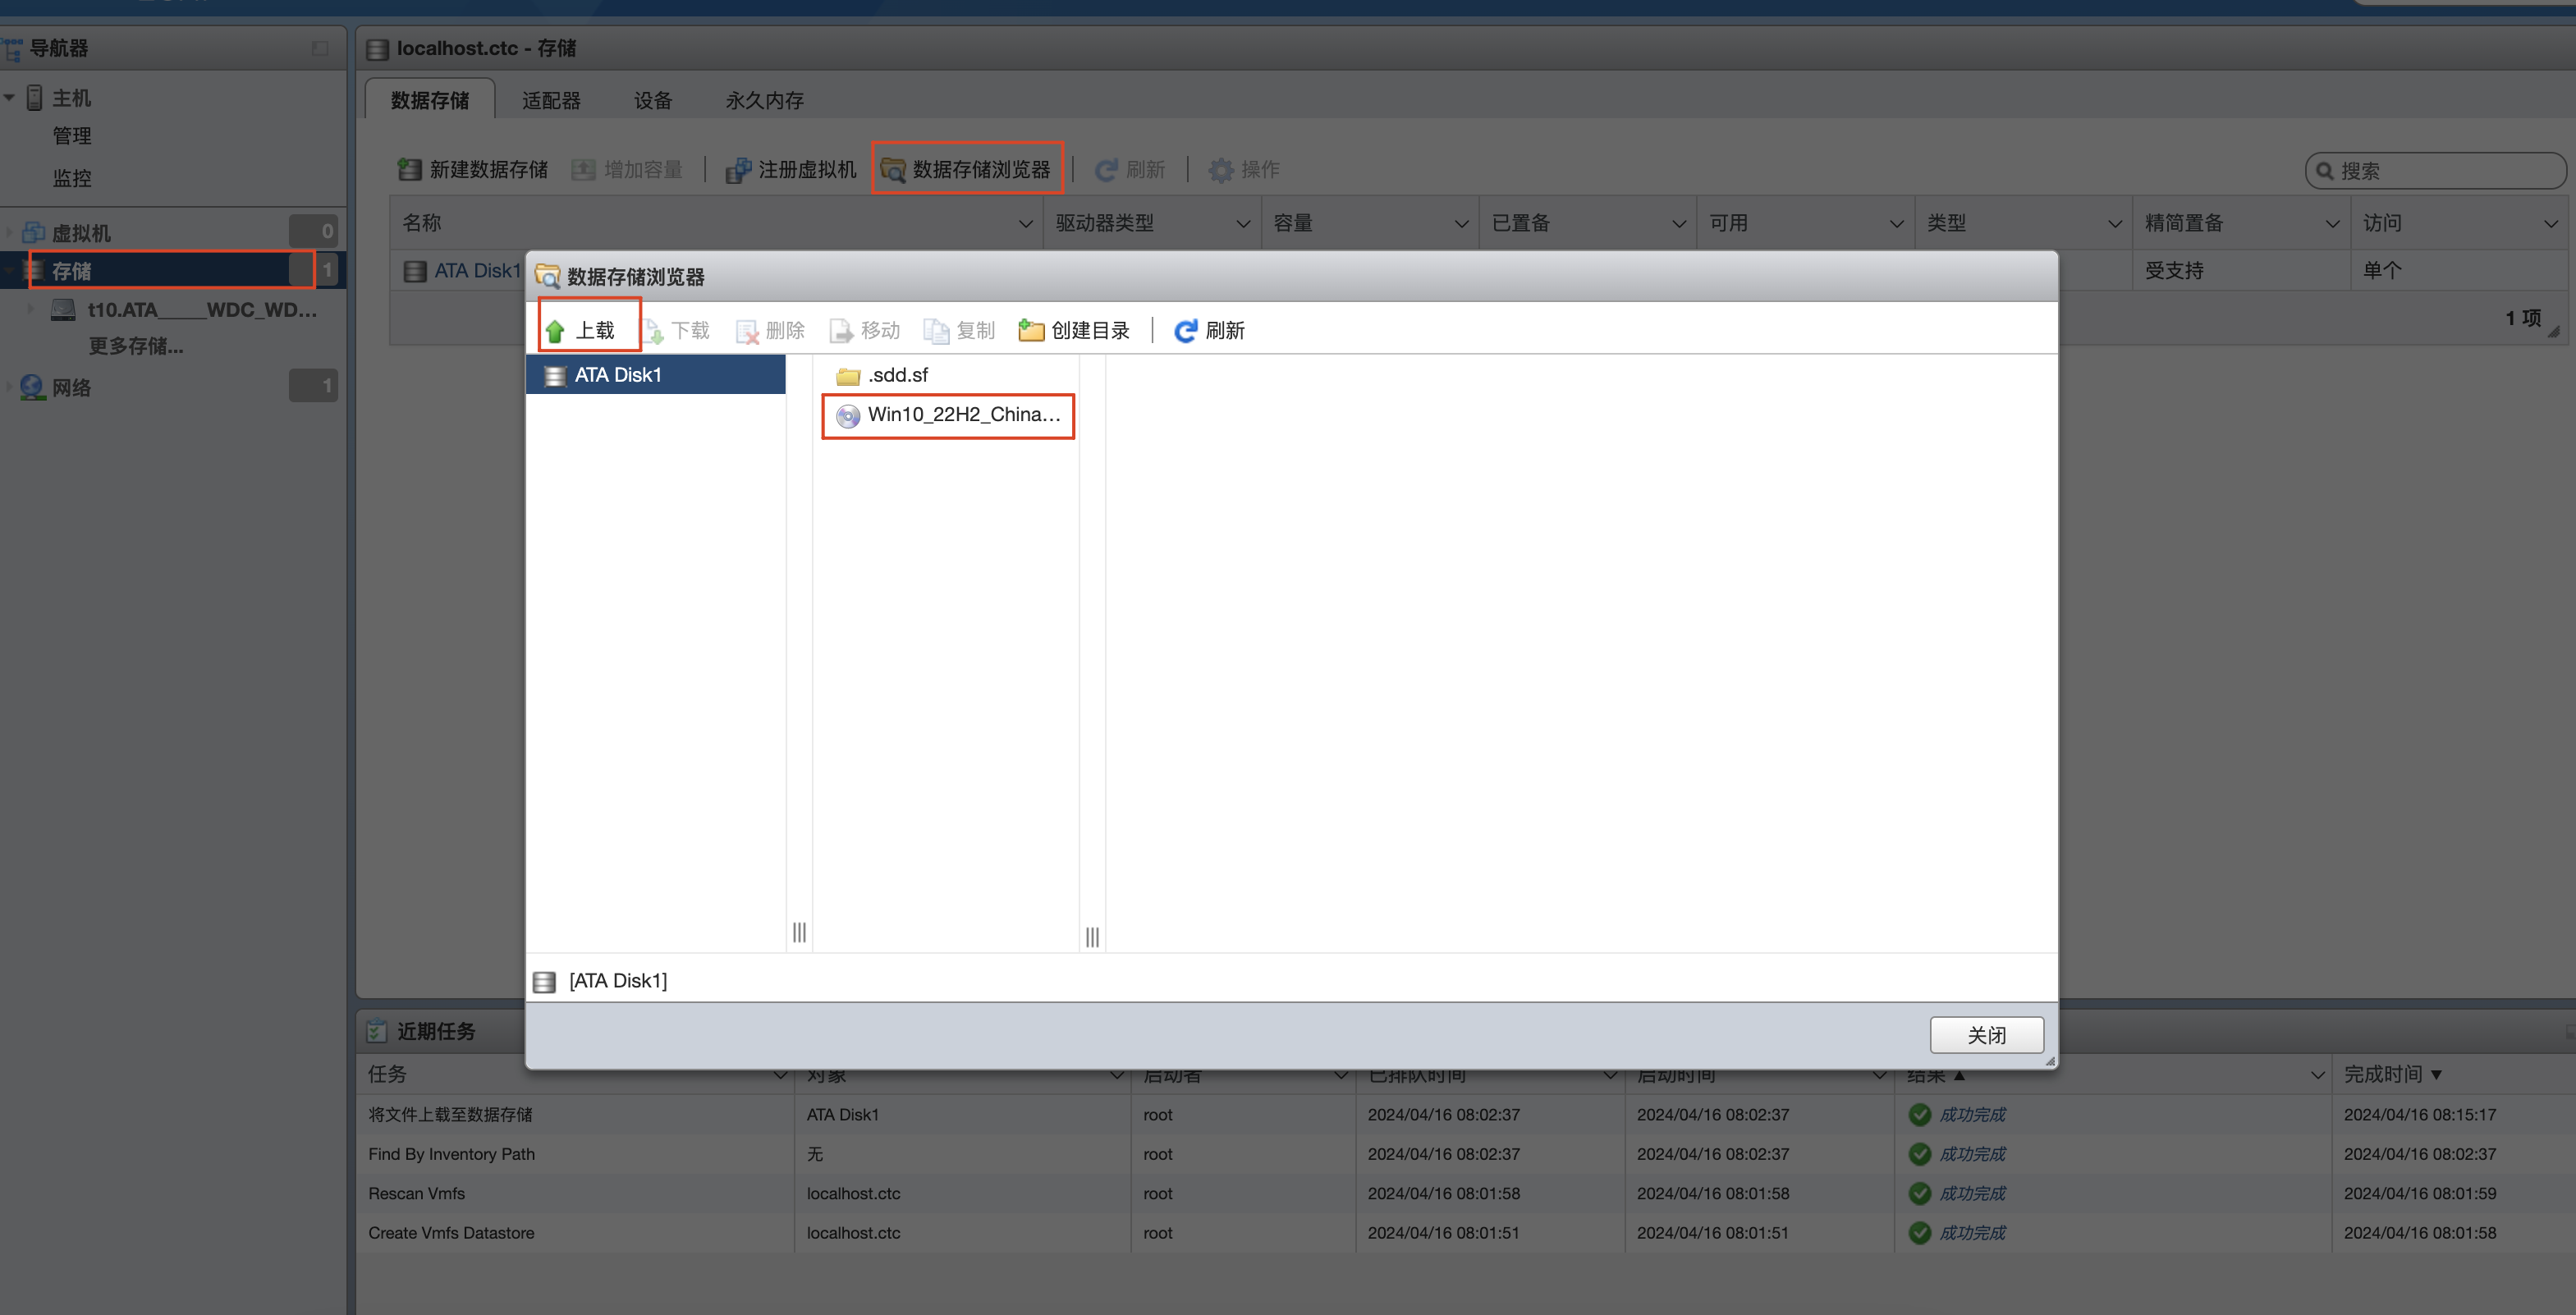Image resolution: width=2576 pixels, height=1315 pixels.
Task: Open the More storage link
Action: click(x=136, y=346)
